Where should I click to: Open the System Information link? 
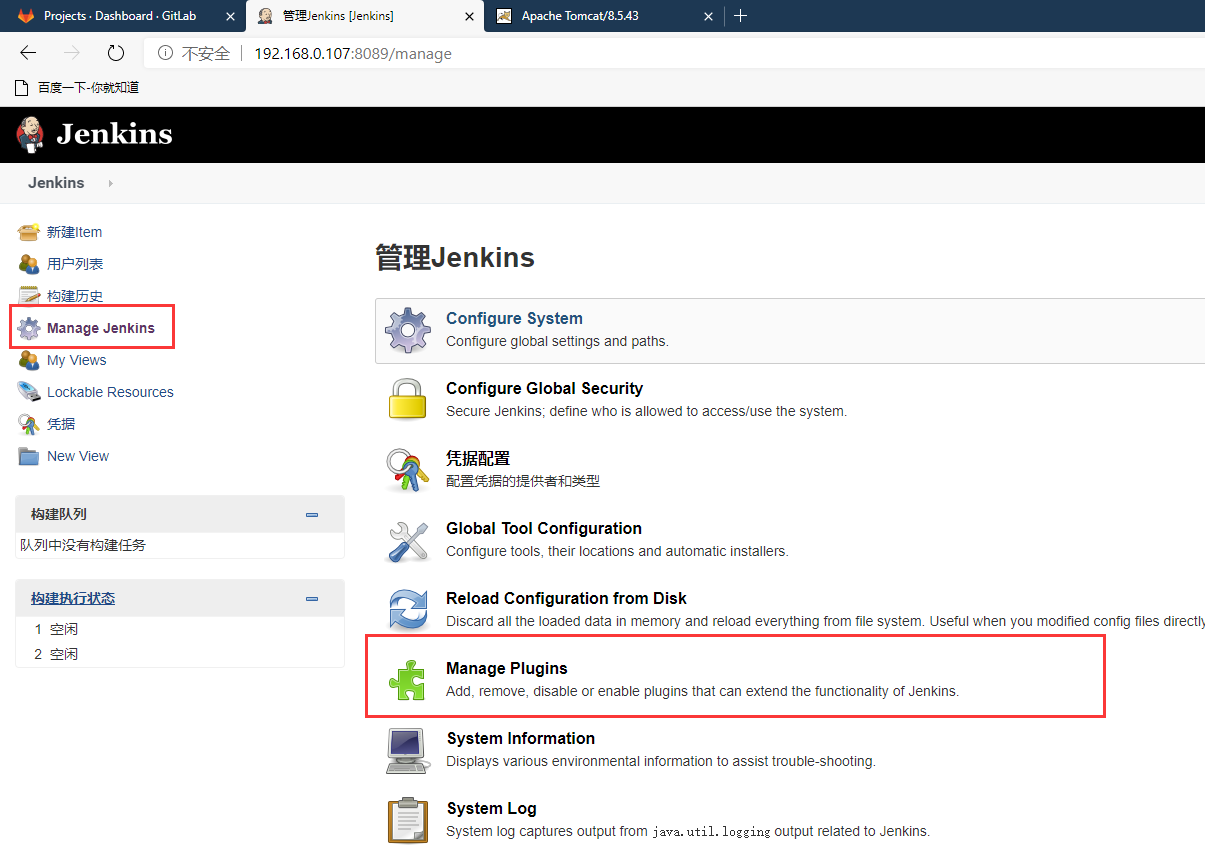coord(521,738)
